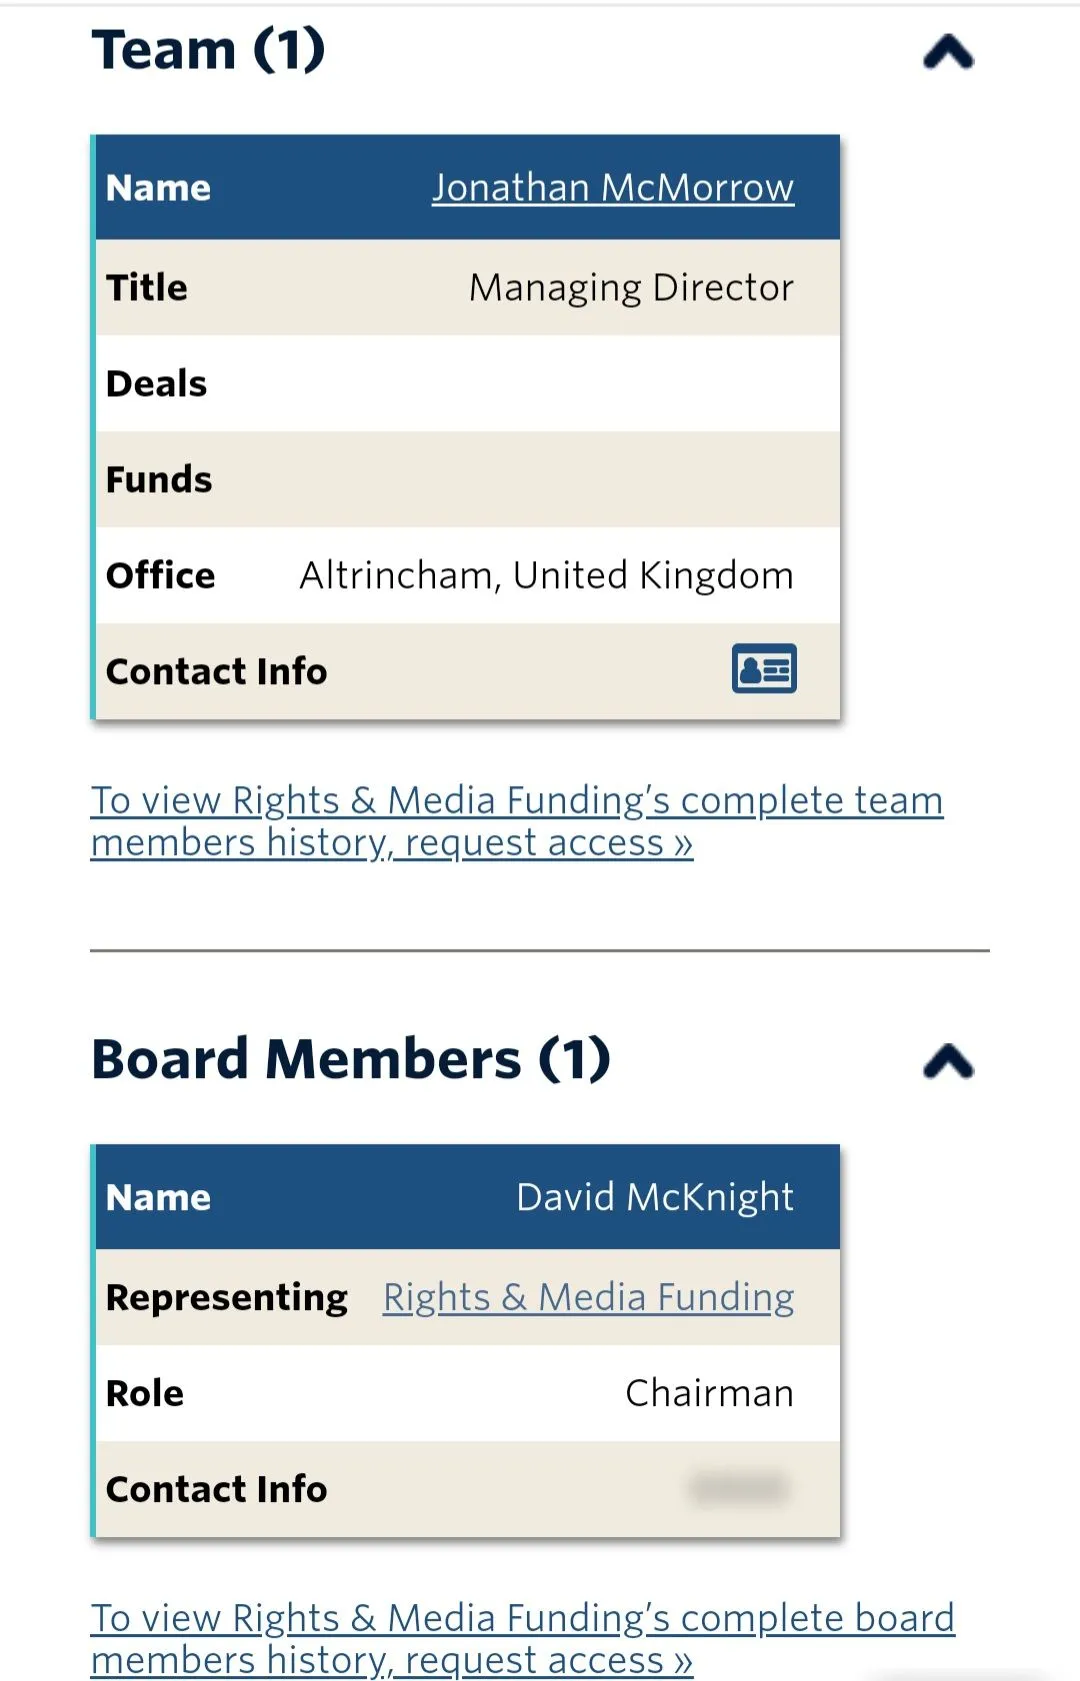Click the Role row label
This screenshot has width=1080, height=1681.
pyautogui.click(x=145, y=1393)
